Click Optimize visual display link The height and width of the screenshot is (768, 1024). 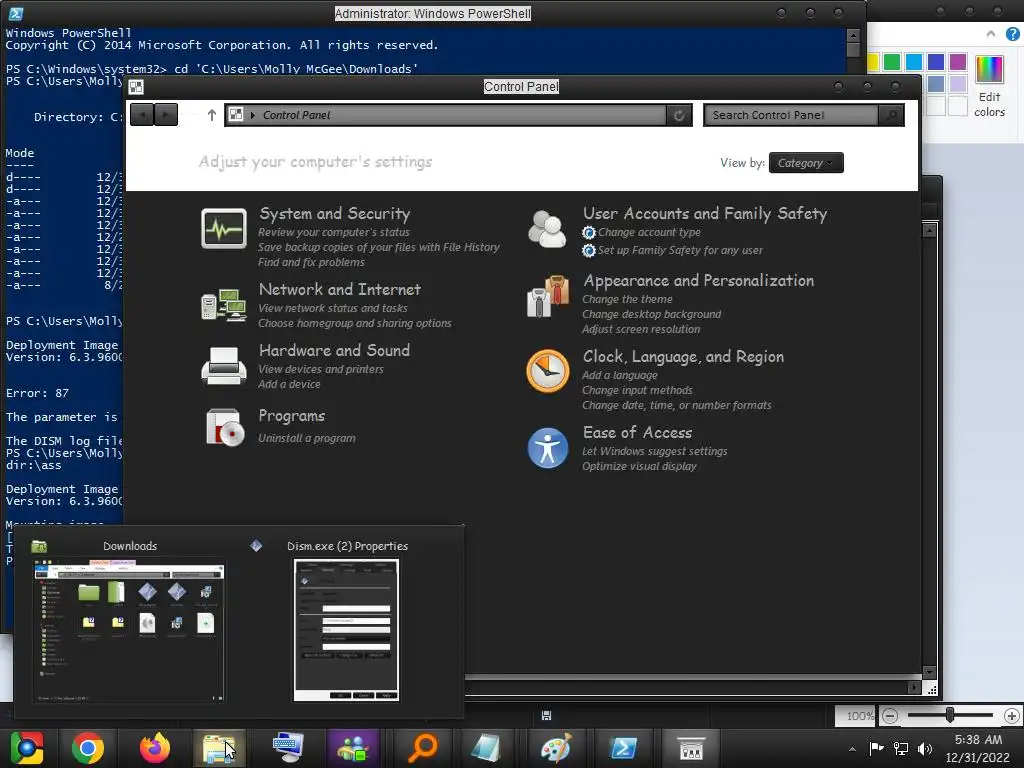click(639, 466)
